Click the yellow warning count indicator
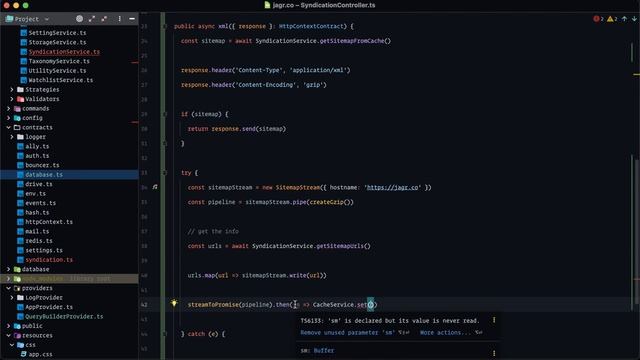 point(612,19)
